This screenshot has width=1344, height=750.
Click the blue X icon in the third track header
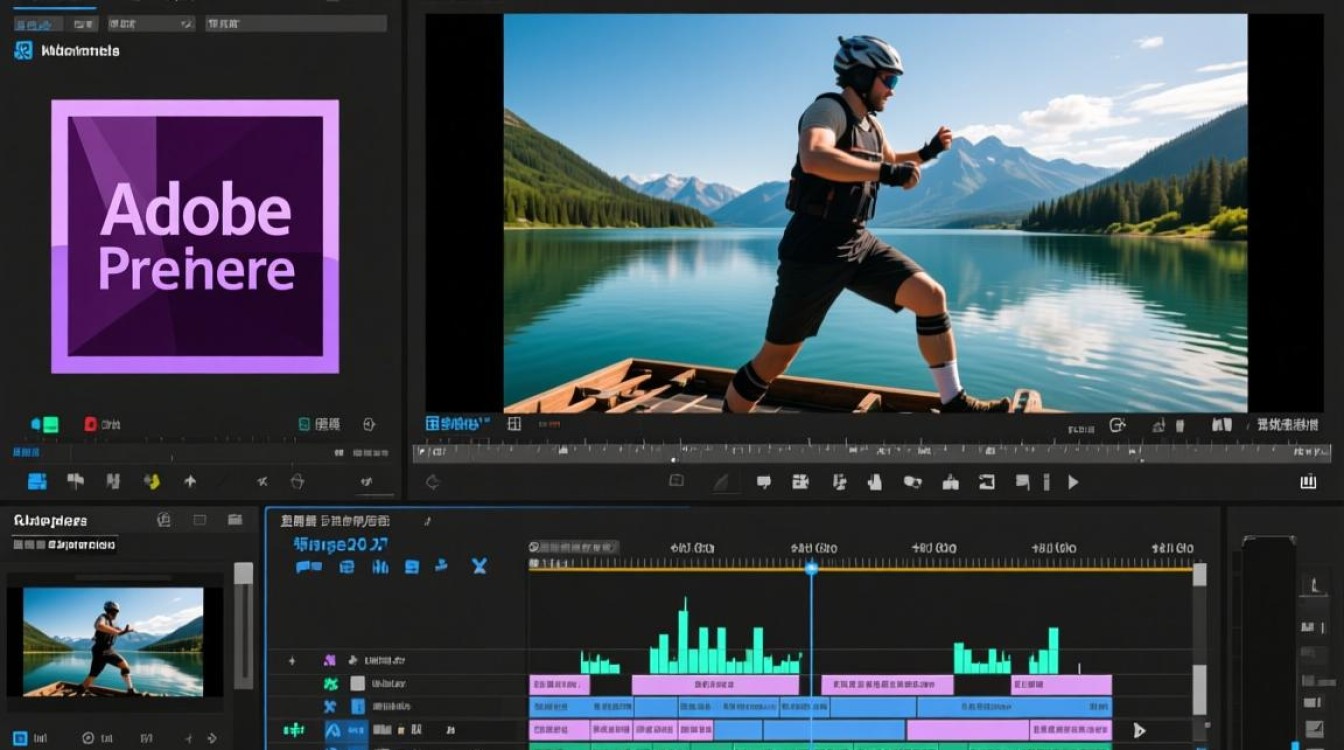331,706
